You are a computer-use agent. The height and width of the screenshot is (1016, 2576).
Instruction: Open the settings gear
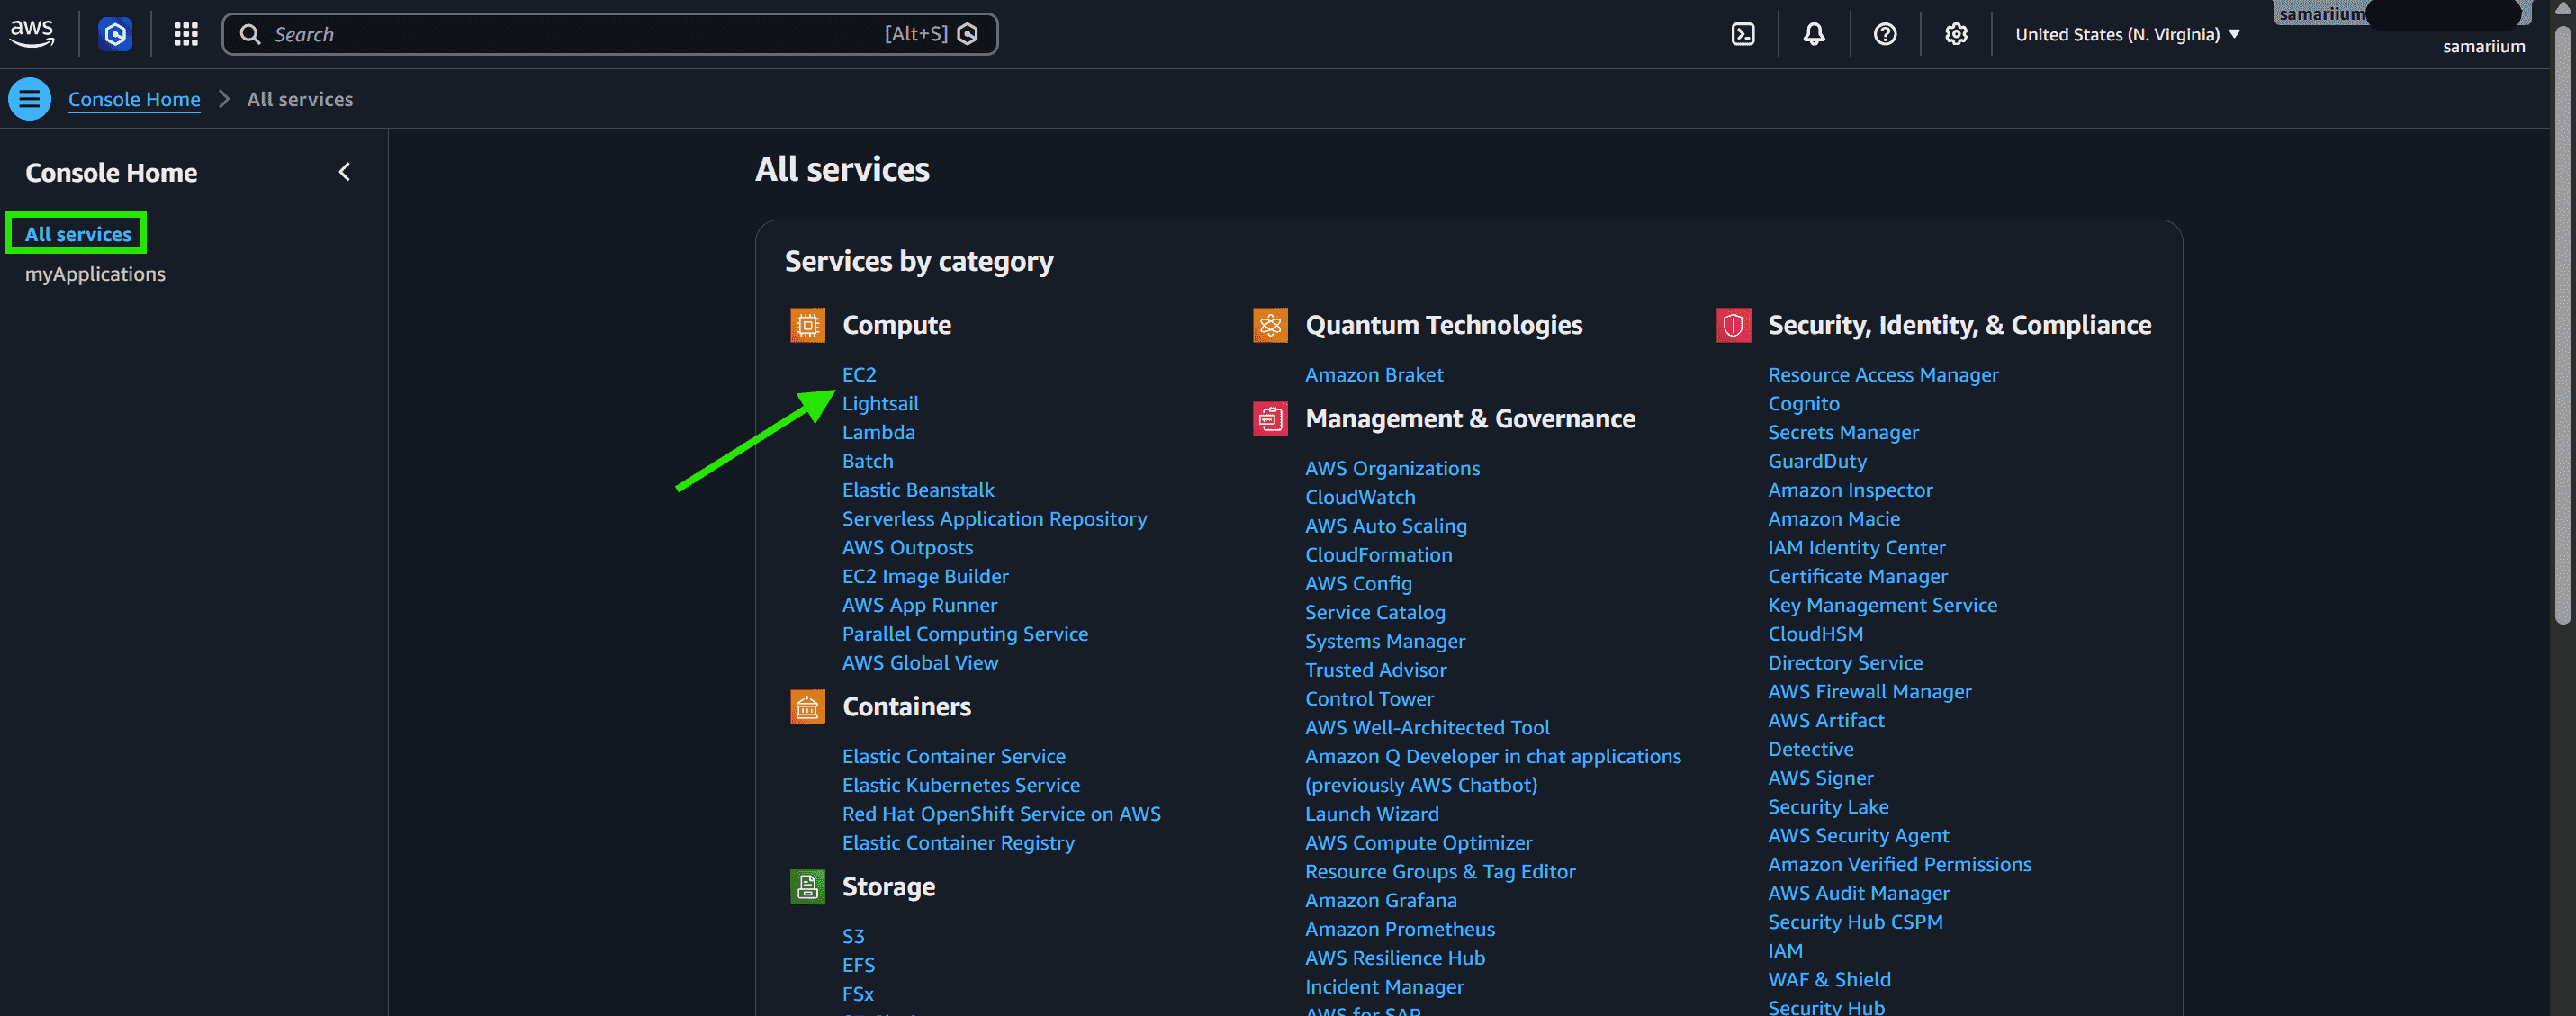point(1956,35)
